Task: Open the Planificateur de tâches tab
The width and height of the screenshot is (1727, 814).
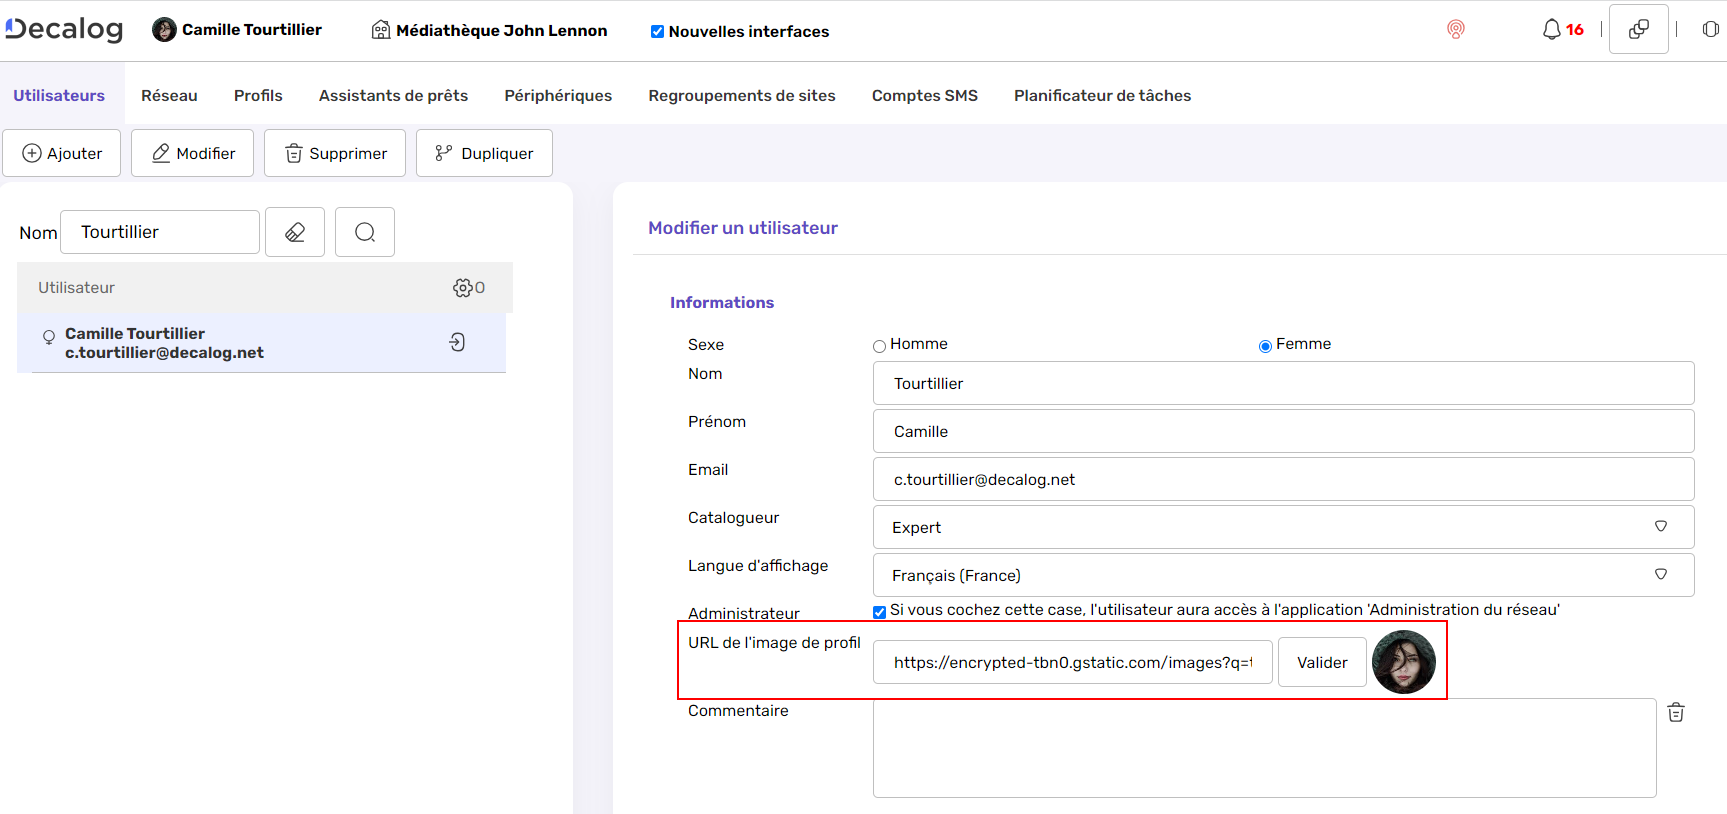Action: pyautogui.click(x=1102, y=96)
